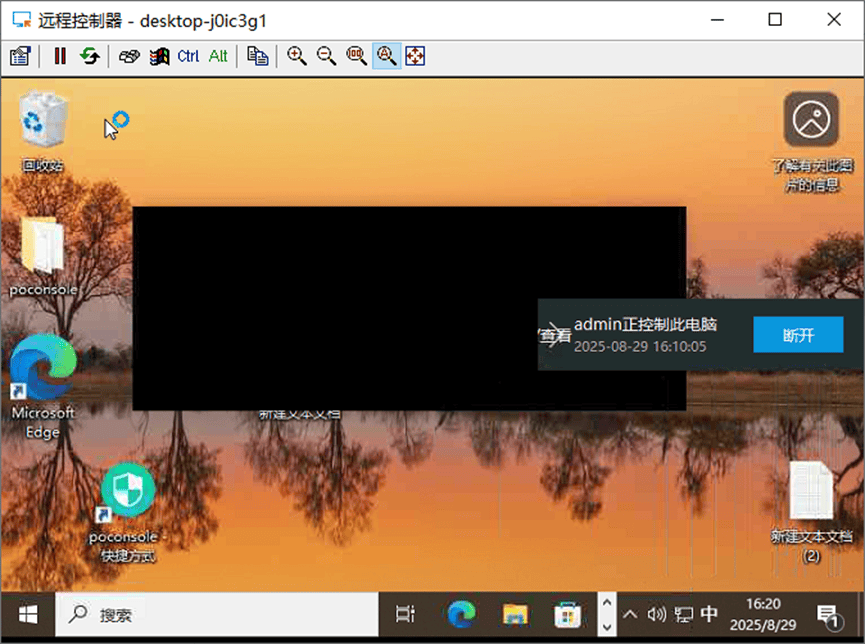Open the properties icon in the toolbar

pos(20,56)
